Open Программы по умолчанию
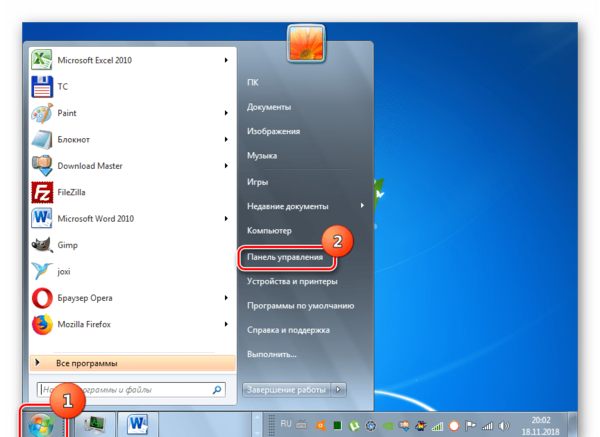Image resolution: width=600 pixels, height=437 pixels. 301,306
